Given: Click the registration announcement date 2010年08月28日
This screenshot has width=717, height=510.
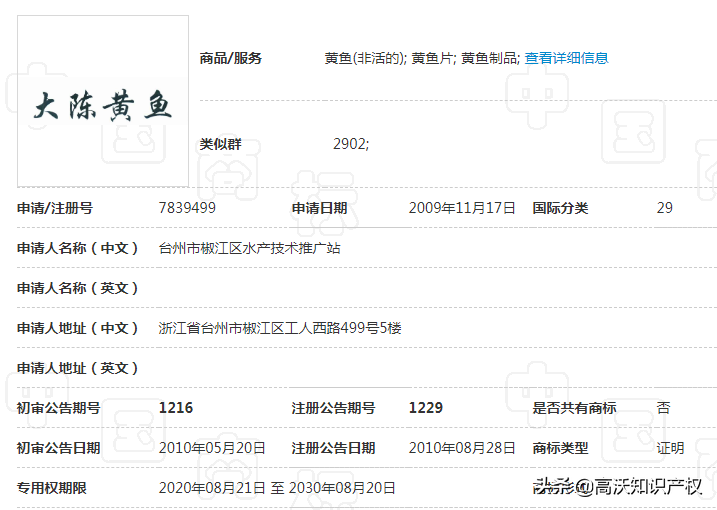Looking at the screenshot, I should 462,448.
